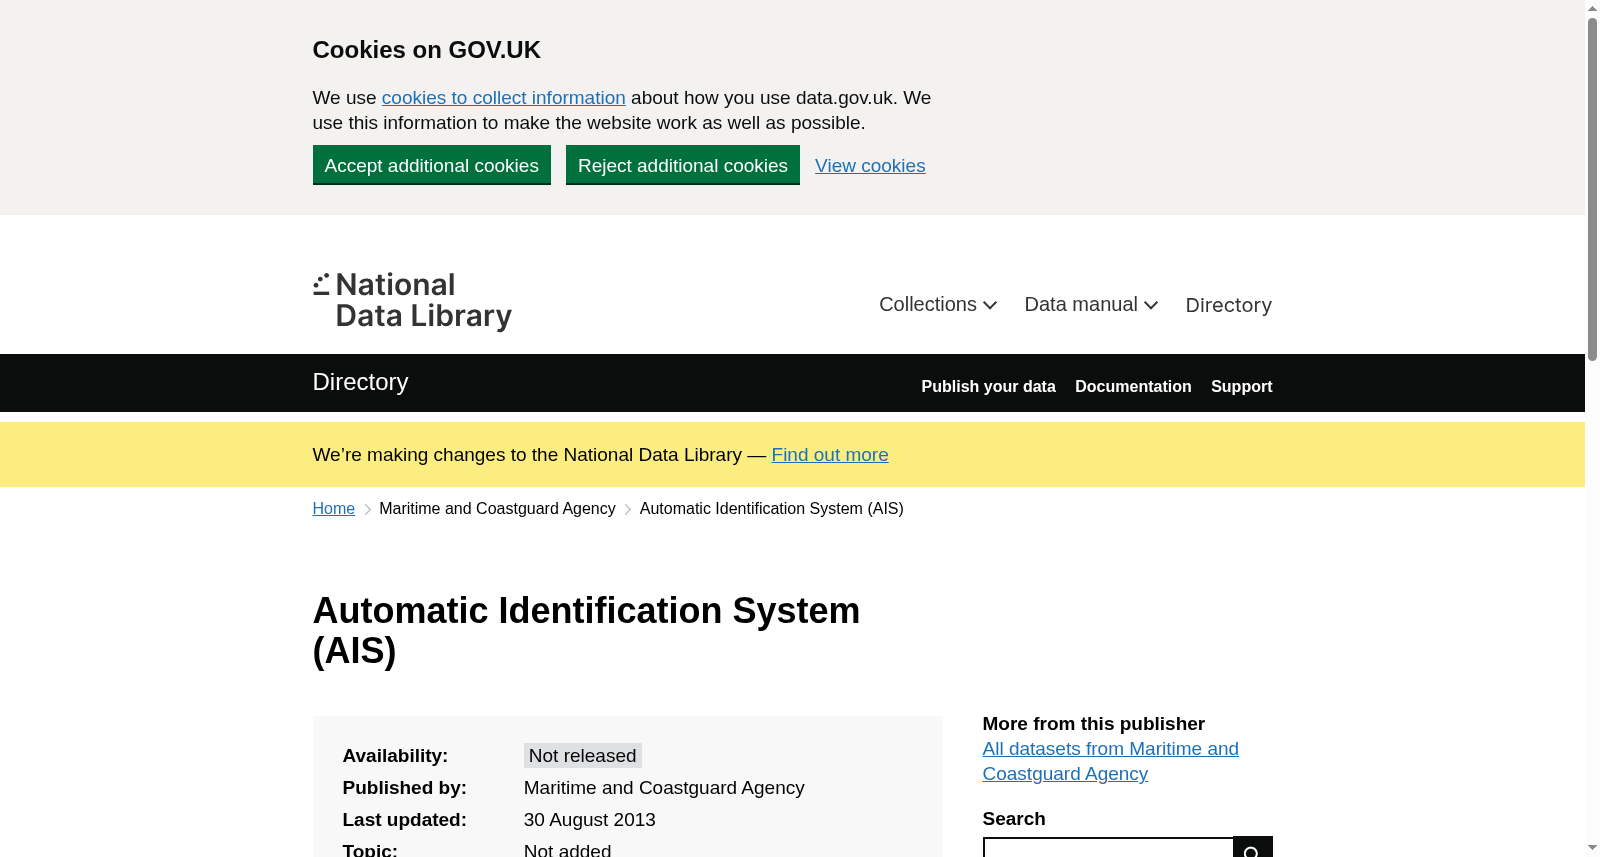Click the scrollbar up arrow
The height and width of the screenshot is (857, 1600).
coord(1592,8)
